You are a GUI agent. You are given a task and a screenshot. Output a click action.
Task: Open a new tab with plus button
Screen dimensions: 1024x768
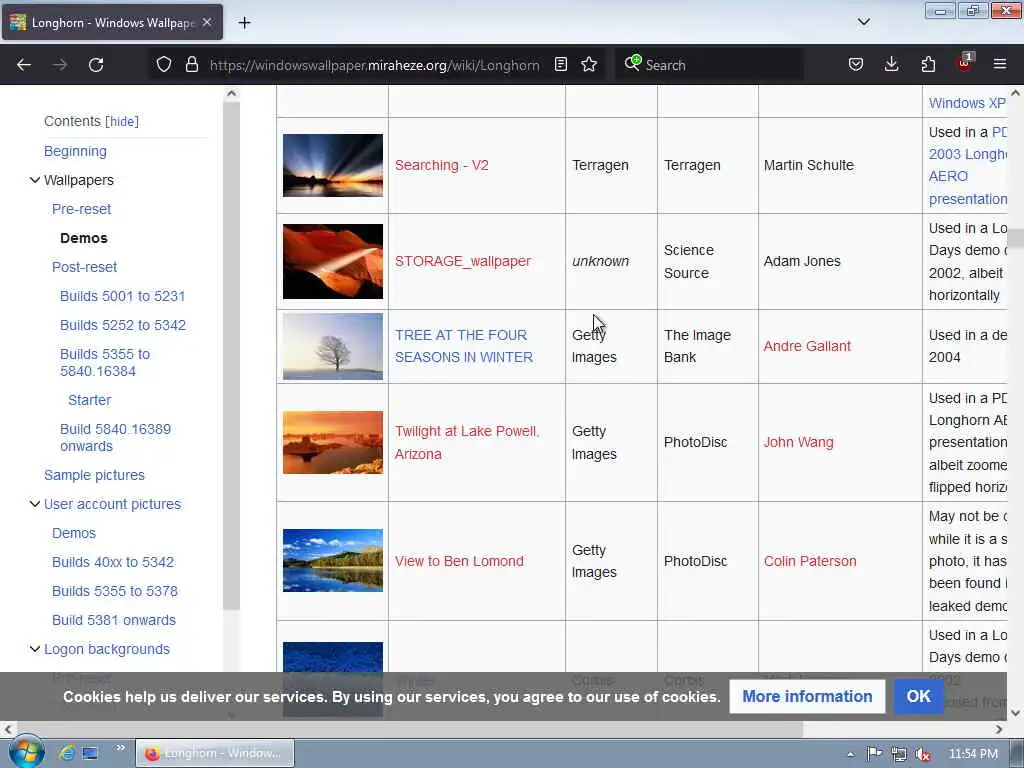click(244, 23)
